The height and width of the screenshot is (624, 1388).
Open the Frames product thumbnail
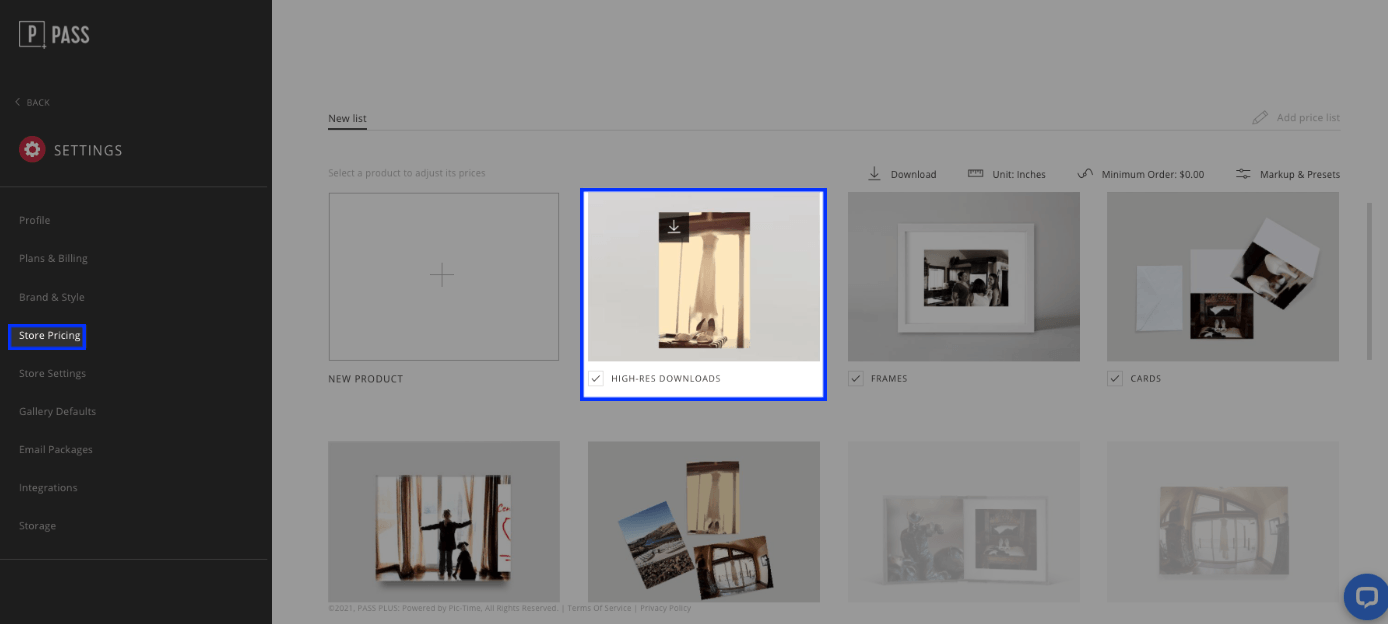(964, 276)
